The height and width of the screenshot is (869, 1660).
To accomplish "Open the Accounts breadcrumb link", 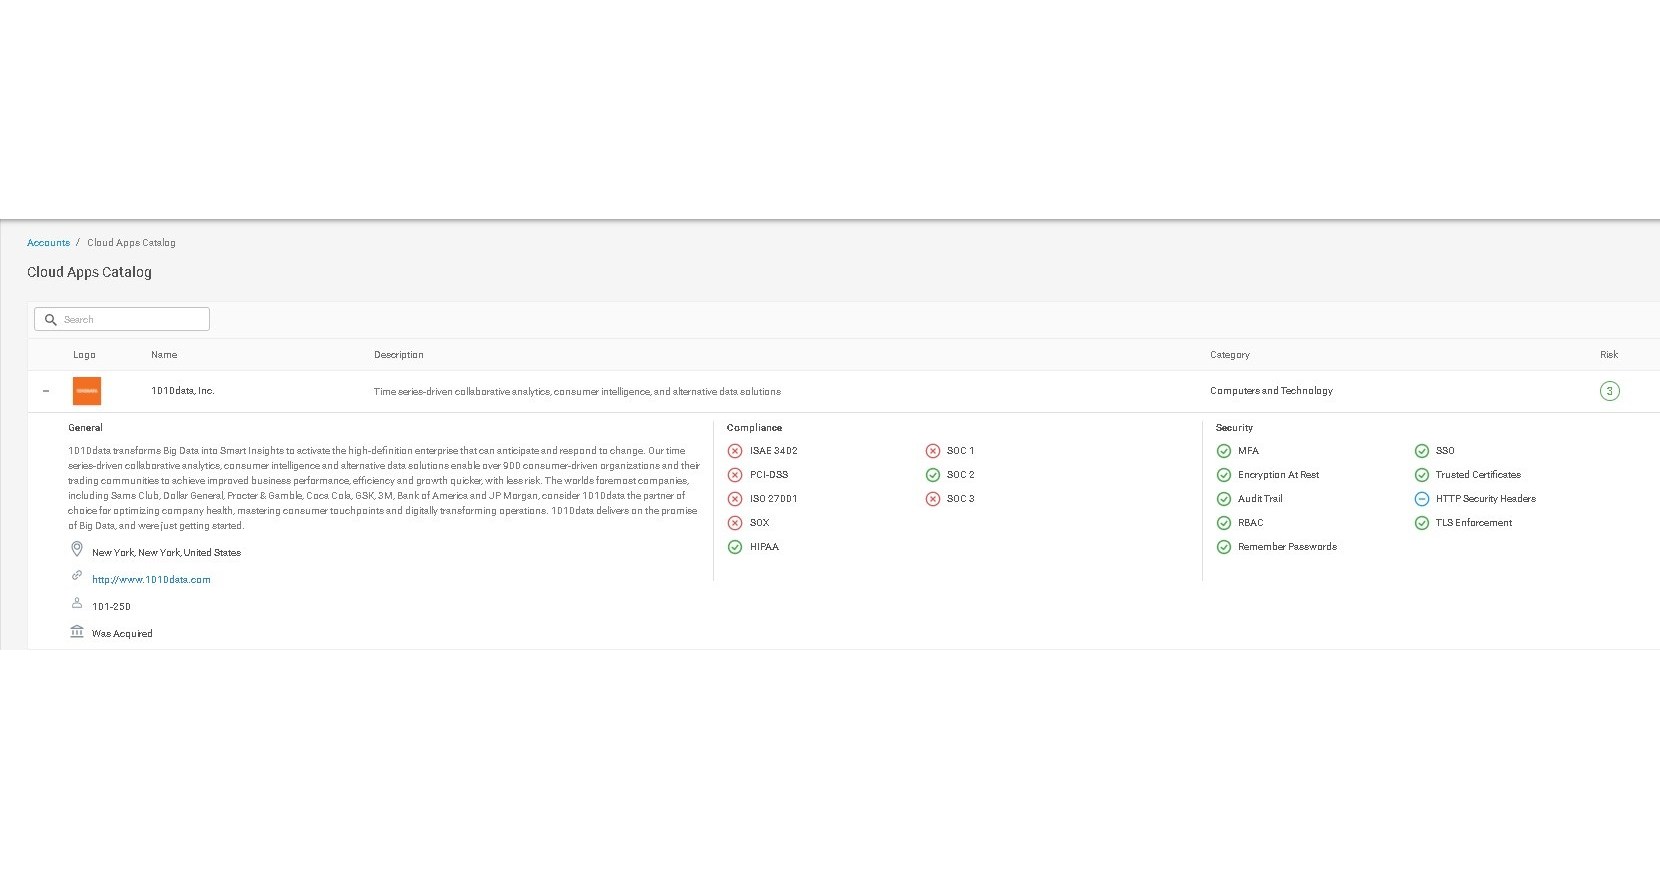I will click(x=48, y=243).
